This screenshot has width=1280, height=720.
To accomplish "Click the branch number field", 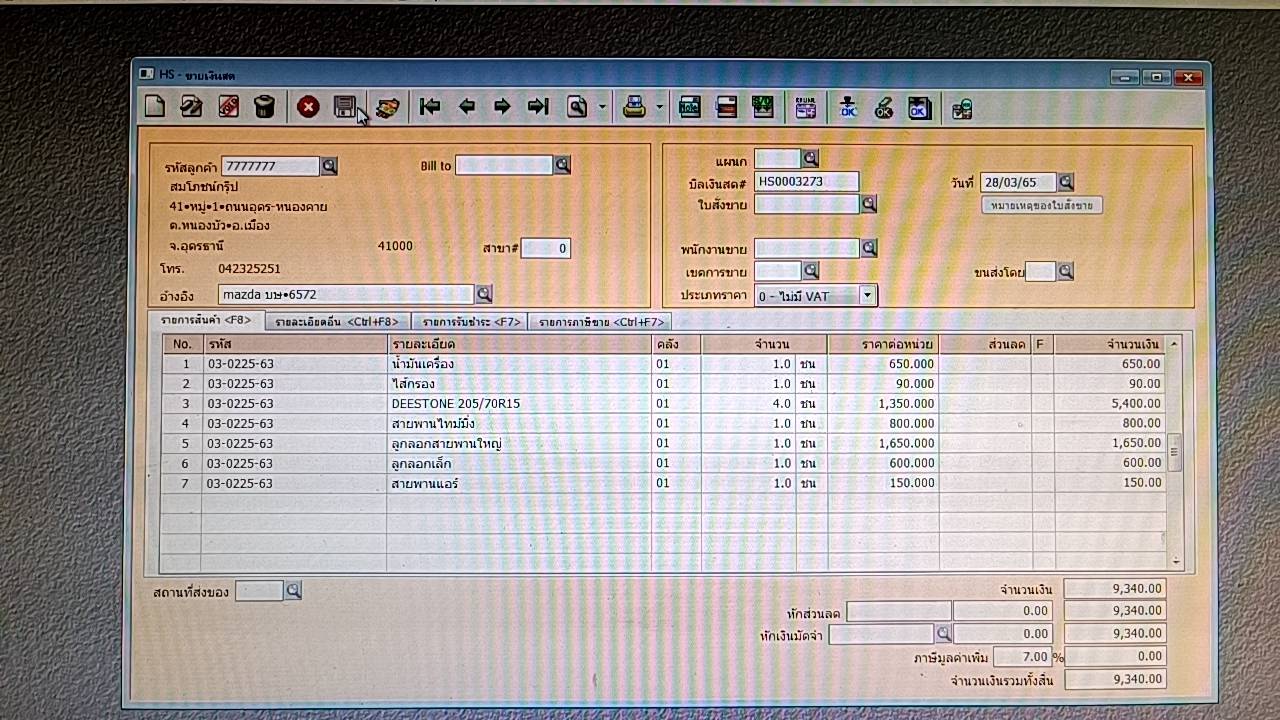I will pyautogui.click(x=545, y=248).
